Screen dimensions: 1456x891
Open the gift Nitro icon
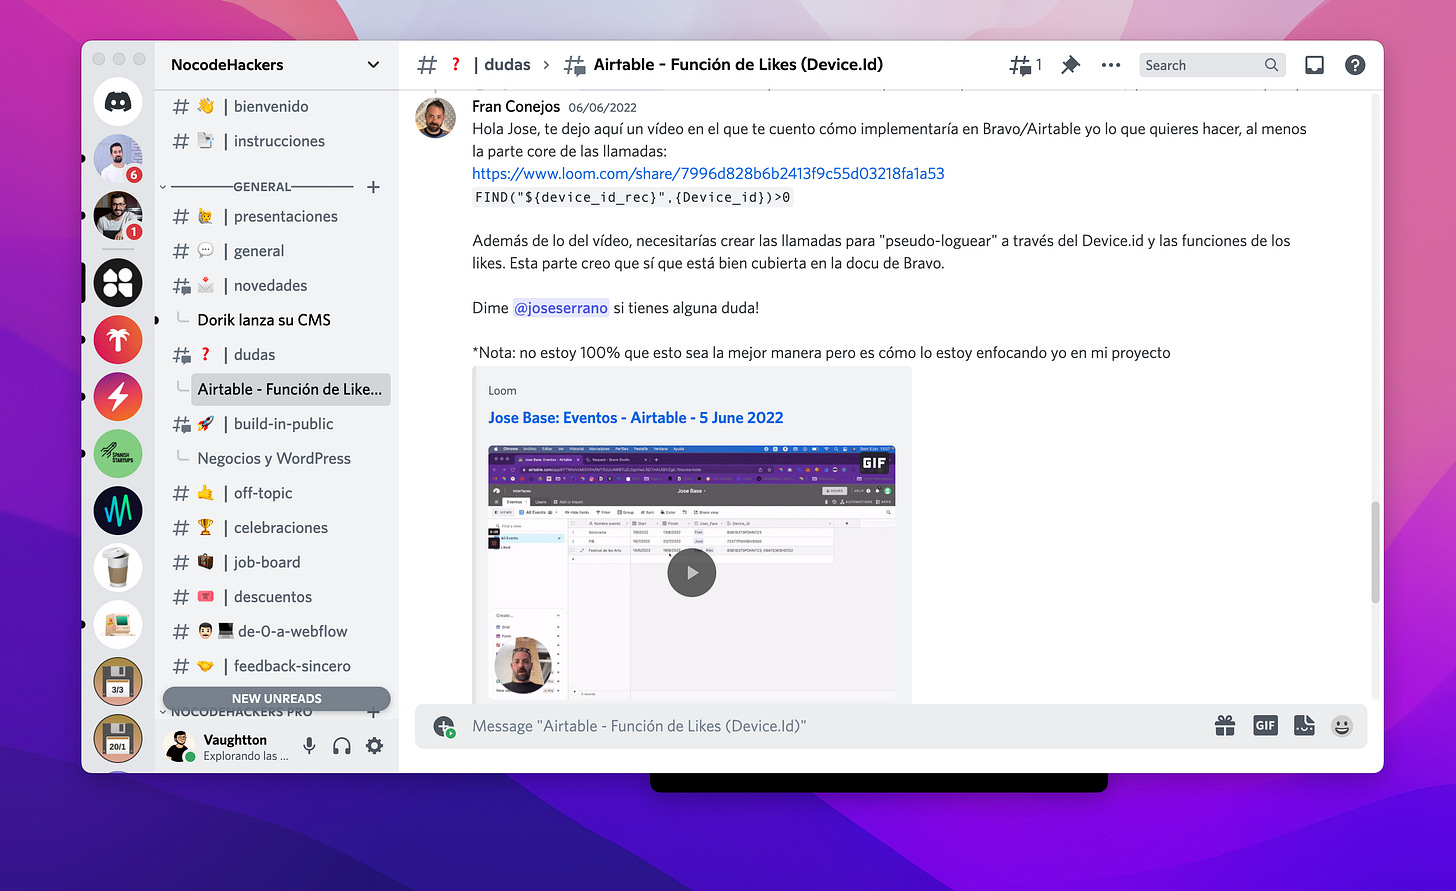click(1225, 726)
